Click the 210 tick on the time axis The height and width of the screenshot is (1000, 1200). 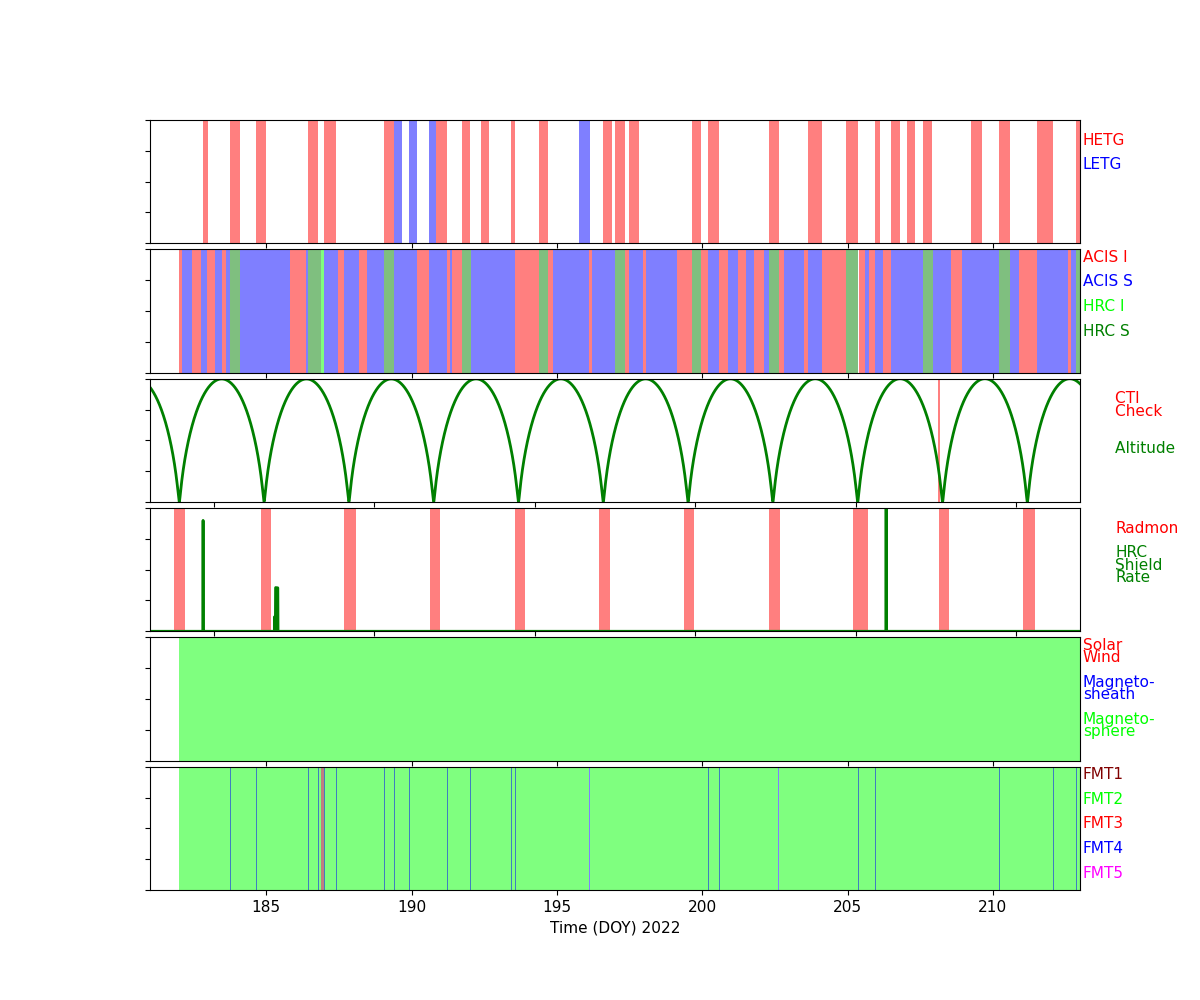pyautogui.click(x=993, y=906)
